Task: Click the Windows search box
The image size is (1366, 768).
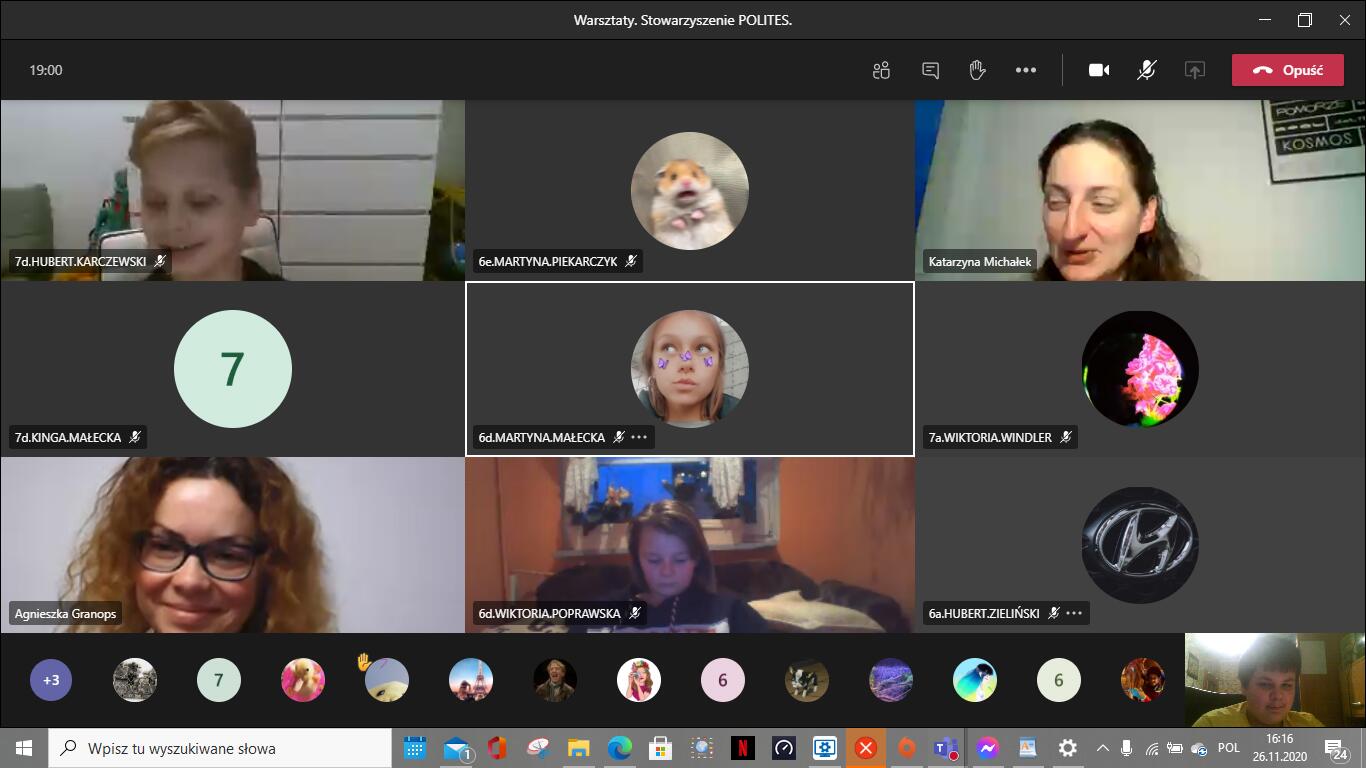Action: (220, 748)
